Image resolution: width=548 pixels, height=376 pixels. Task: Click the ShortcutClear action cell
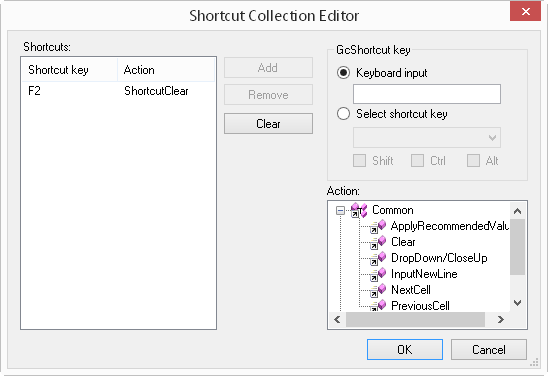click(x=156, y=91)
